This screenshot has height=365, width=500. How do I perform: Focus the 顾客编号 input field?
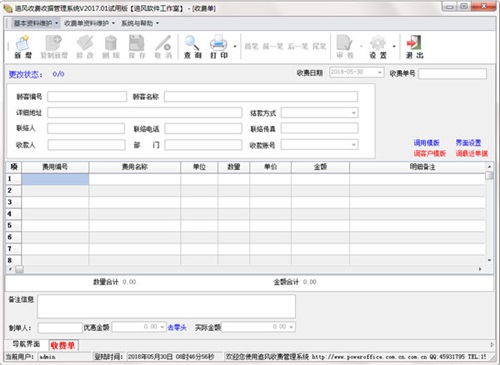[x=87, y=97]
